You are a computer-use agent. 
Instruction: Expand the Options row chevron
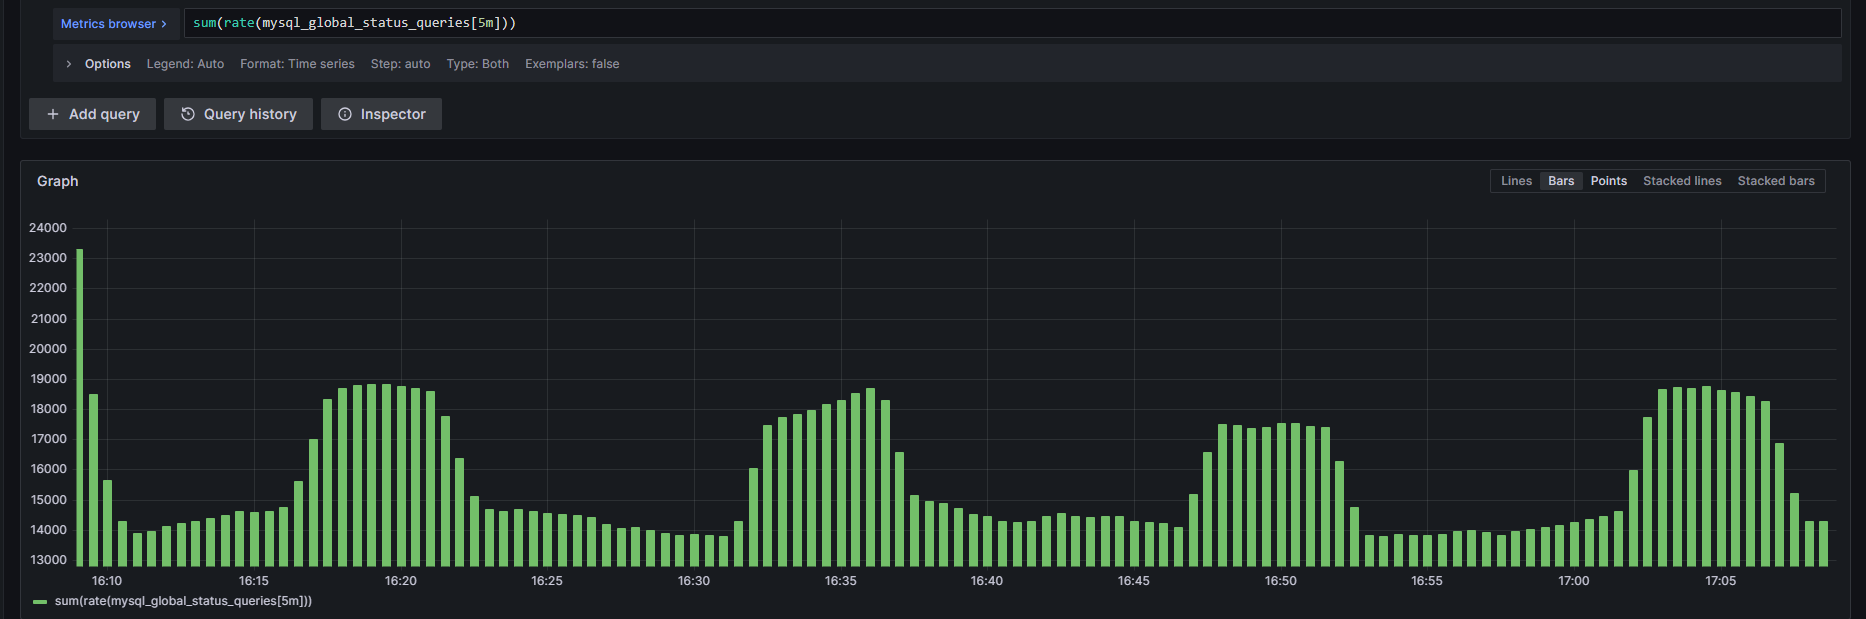(69, 64)
